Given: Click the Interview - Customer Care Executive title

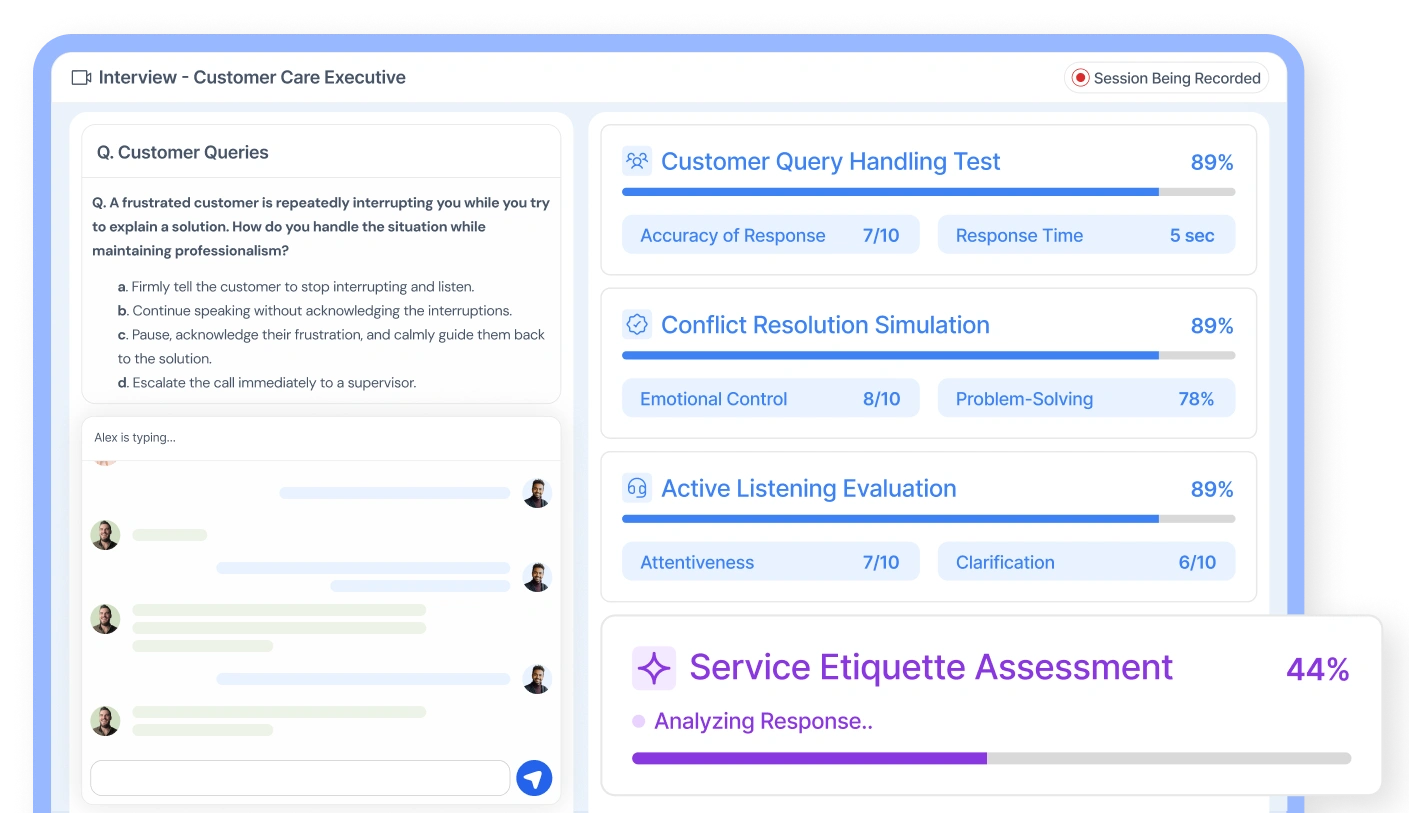Looking at the screenshot, I should click(252, 77).
